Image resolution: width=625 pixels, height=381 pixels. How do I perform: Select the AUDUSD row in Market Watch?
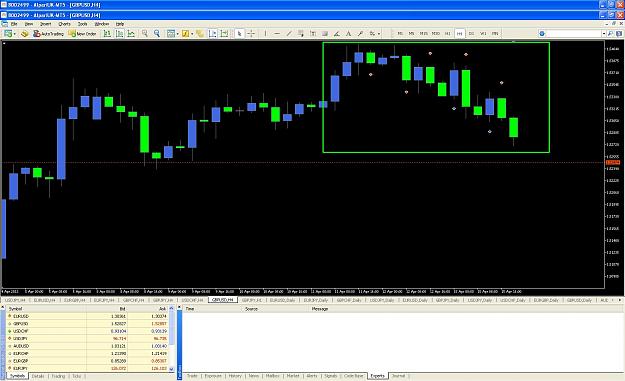click(x=87, y=346)
